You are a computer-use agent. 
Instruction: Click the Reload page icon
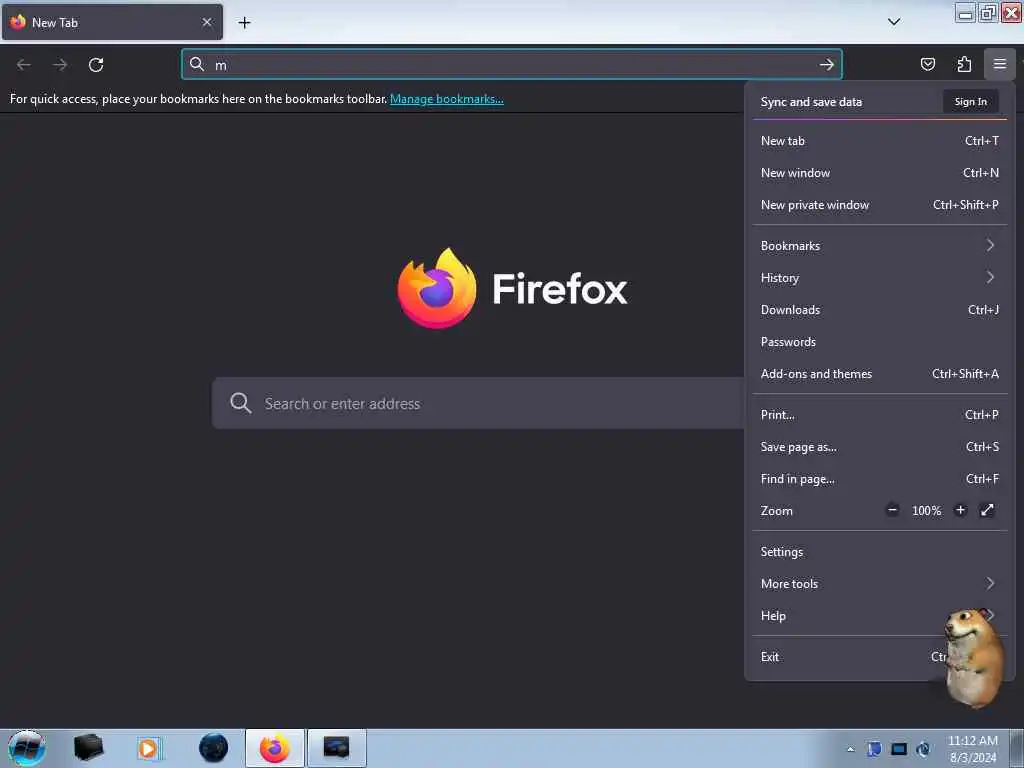click(96, 65)
